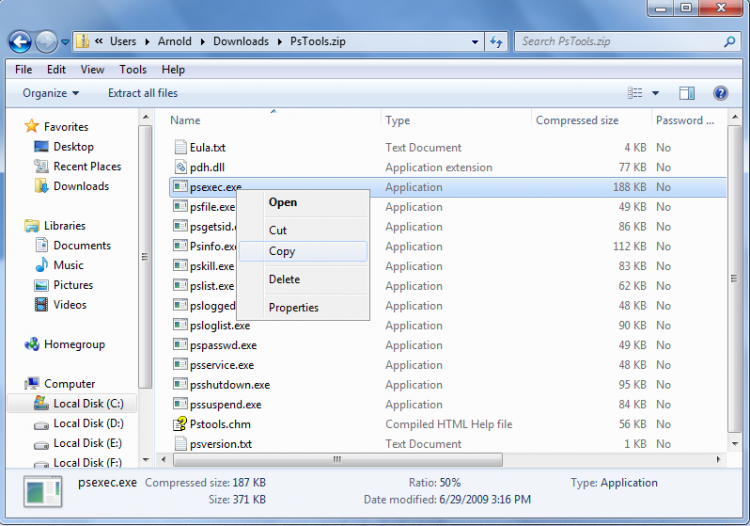Image resolution: width=750 pixels, height=526 pixels.
Task: Open the Edit menu
Action: pyautogui.click(x=56, y=70)
